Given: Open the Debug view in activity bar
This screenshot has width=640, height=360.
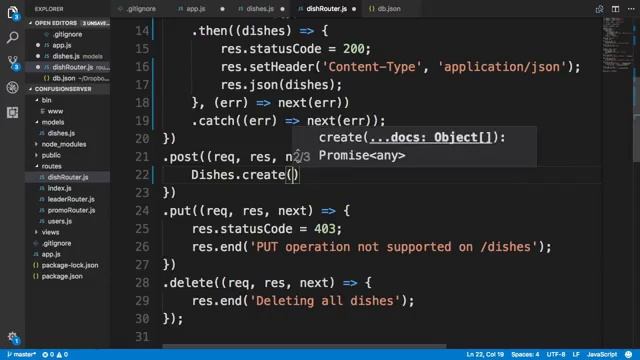Looking at the screenshot, I should [12, 87].
